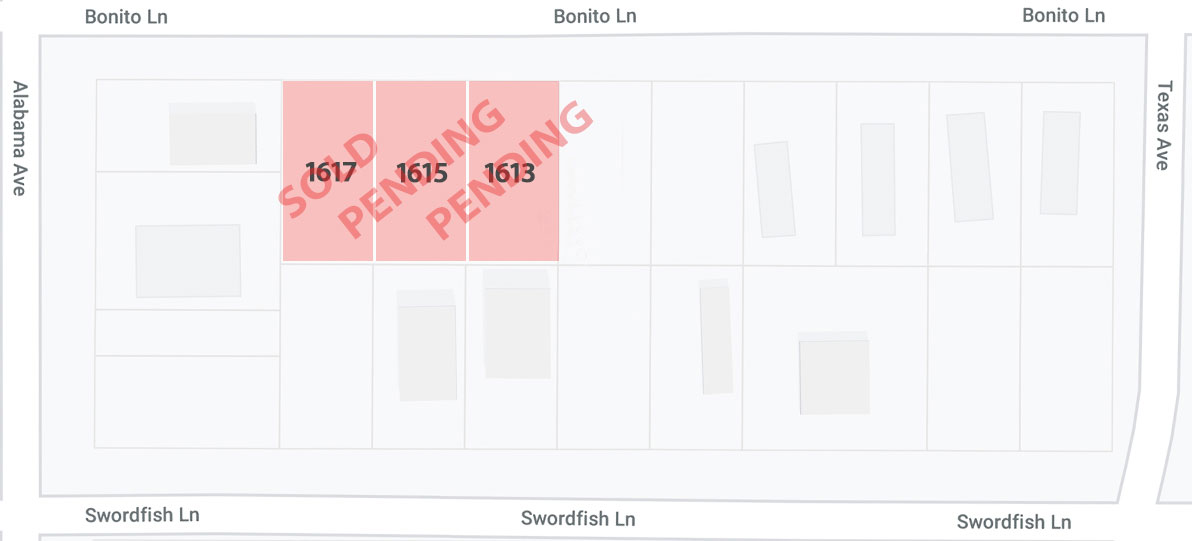This screenshot has height=541, width=1192.
Task: Select building footprint in the northwest corner lot
Action: pyautogui.click(x=213, y=134)
